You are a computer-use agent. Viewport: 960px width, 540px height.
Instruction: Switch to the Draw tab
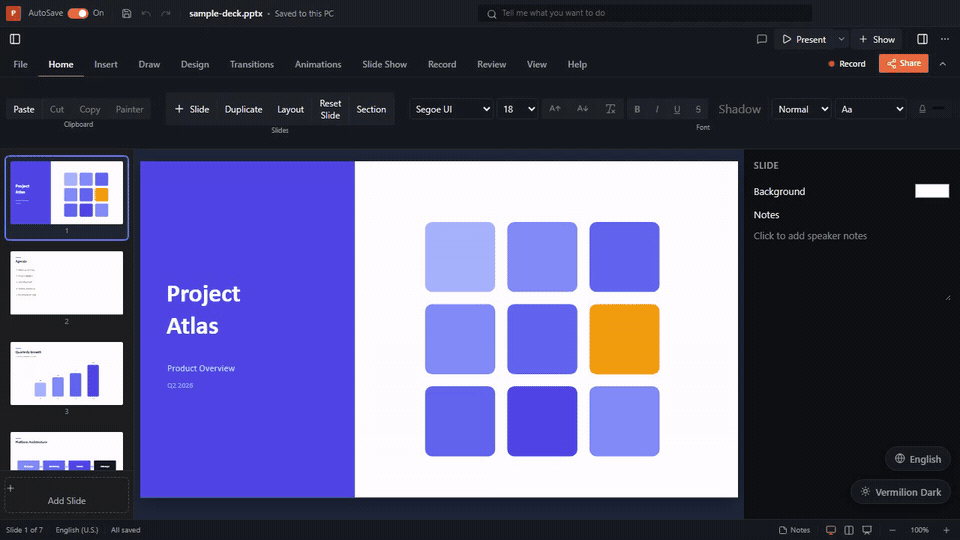(149, 64)
